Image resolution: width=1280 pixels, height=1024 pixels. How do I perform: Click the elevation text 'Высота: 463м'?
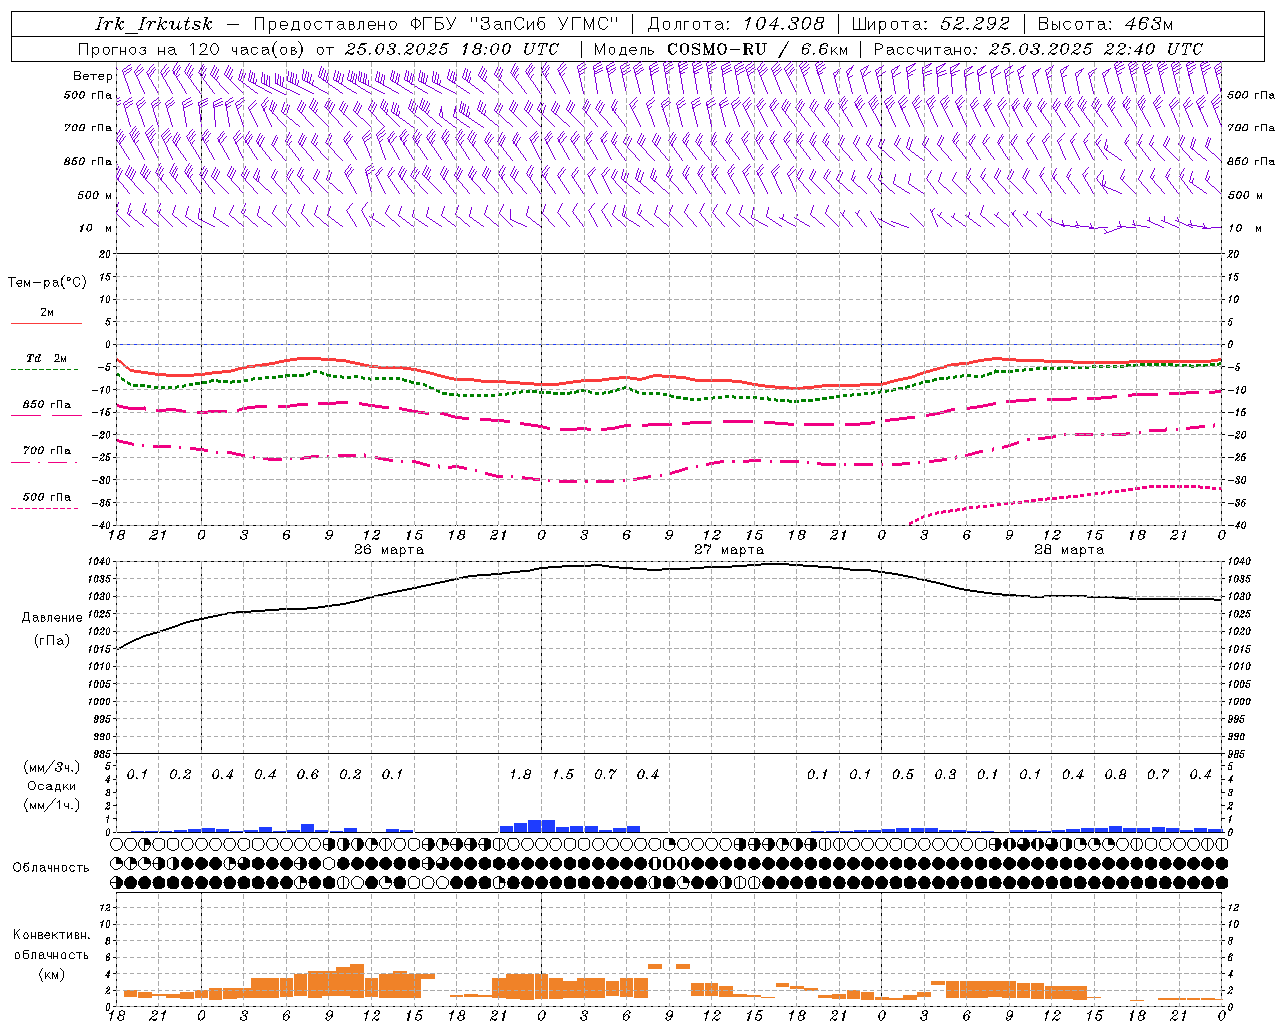tap(1105, 24)
